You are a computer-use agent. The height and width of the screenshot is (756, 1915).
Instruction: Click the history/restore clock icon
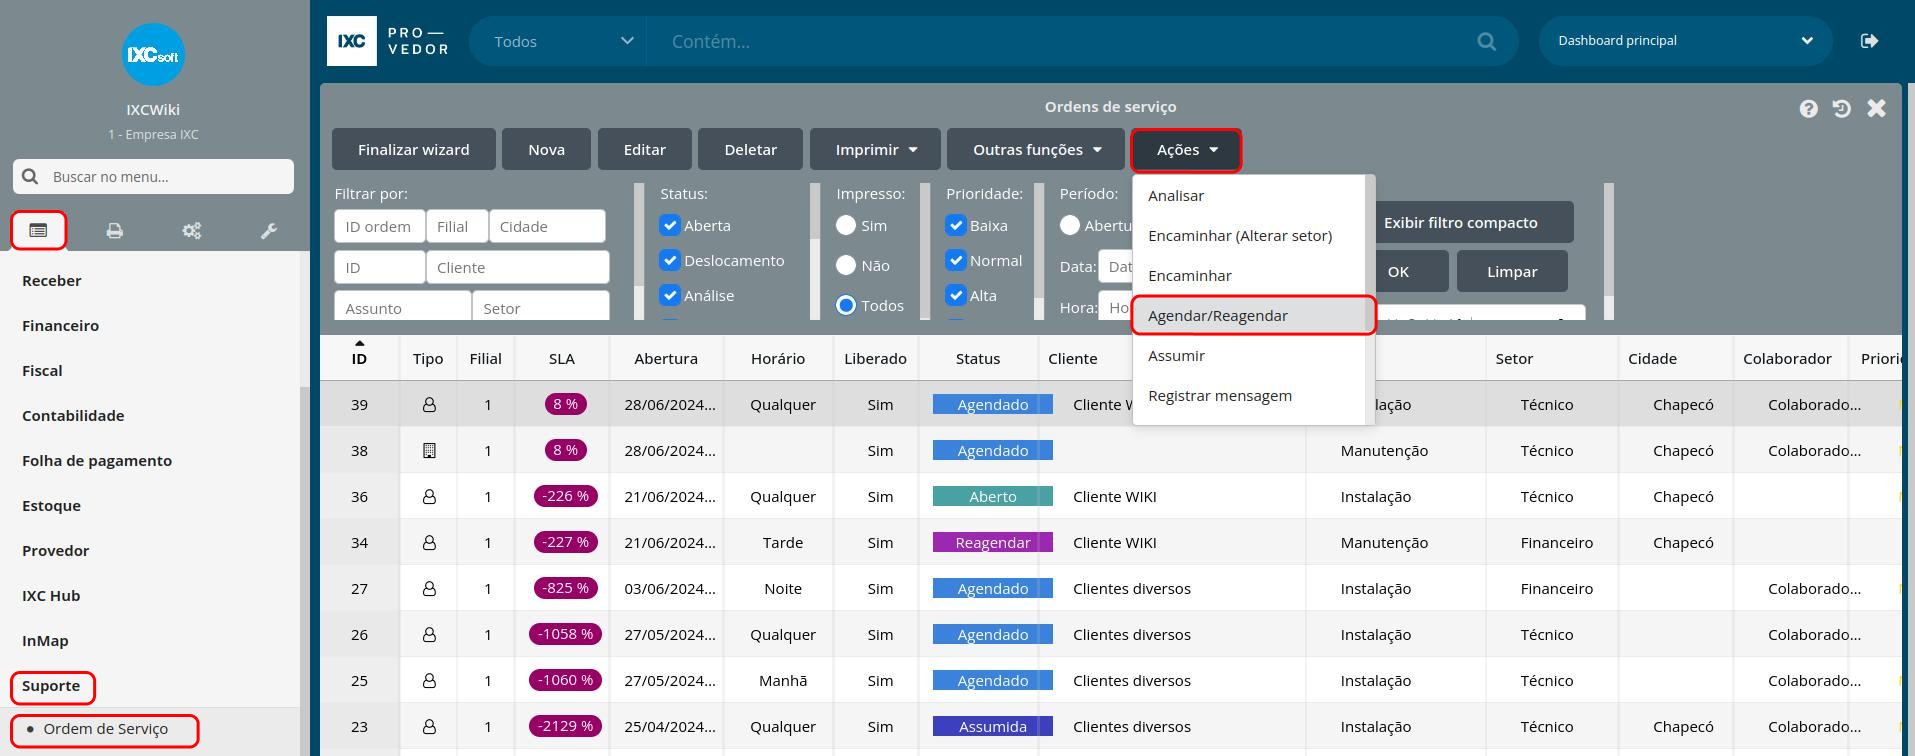click(1842, 109)
